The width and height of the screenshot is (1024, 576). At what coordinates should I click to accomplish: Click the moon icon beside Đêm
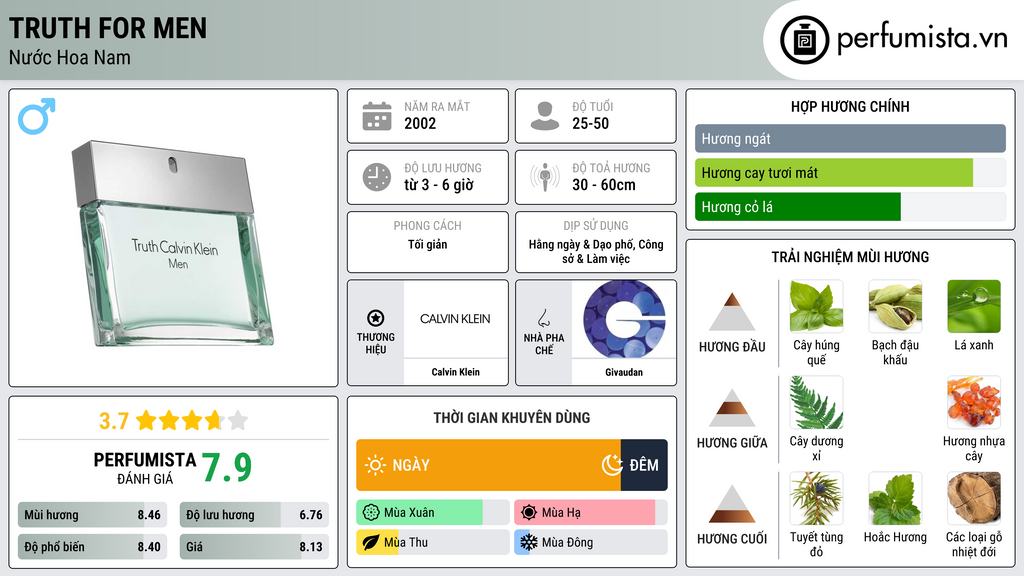(612, 465)
